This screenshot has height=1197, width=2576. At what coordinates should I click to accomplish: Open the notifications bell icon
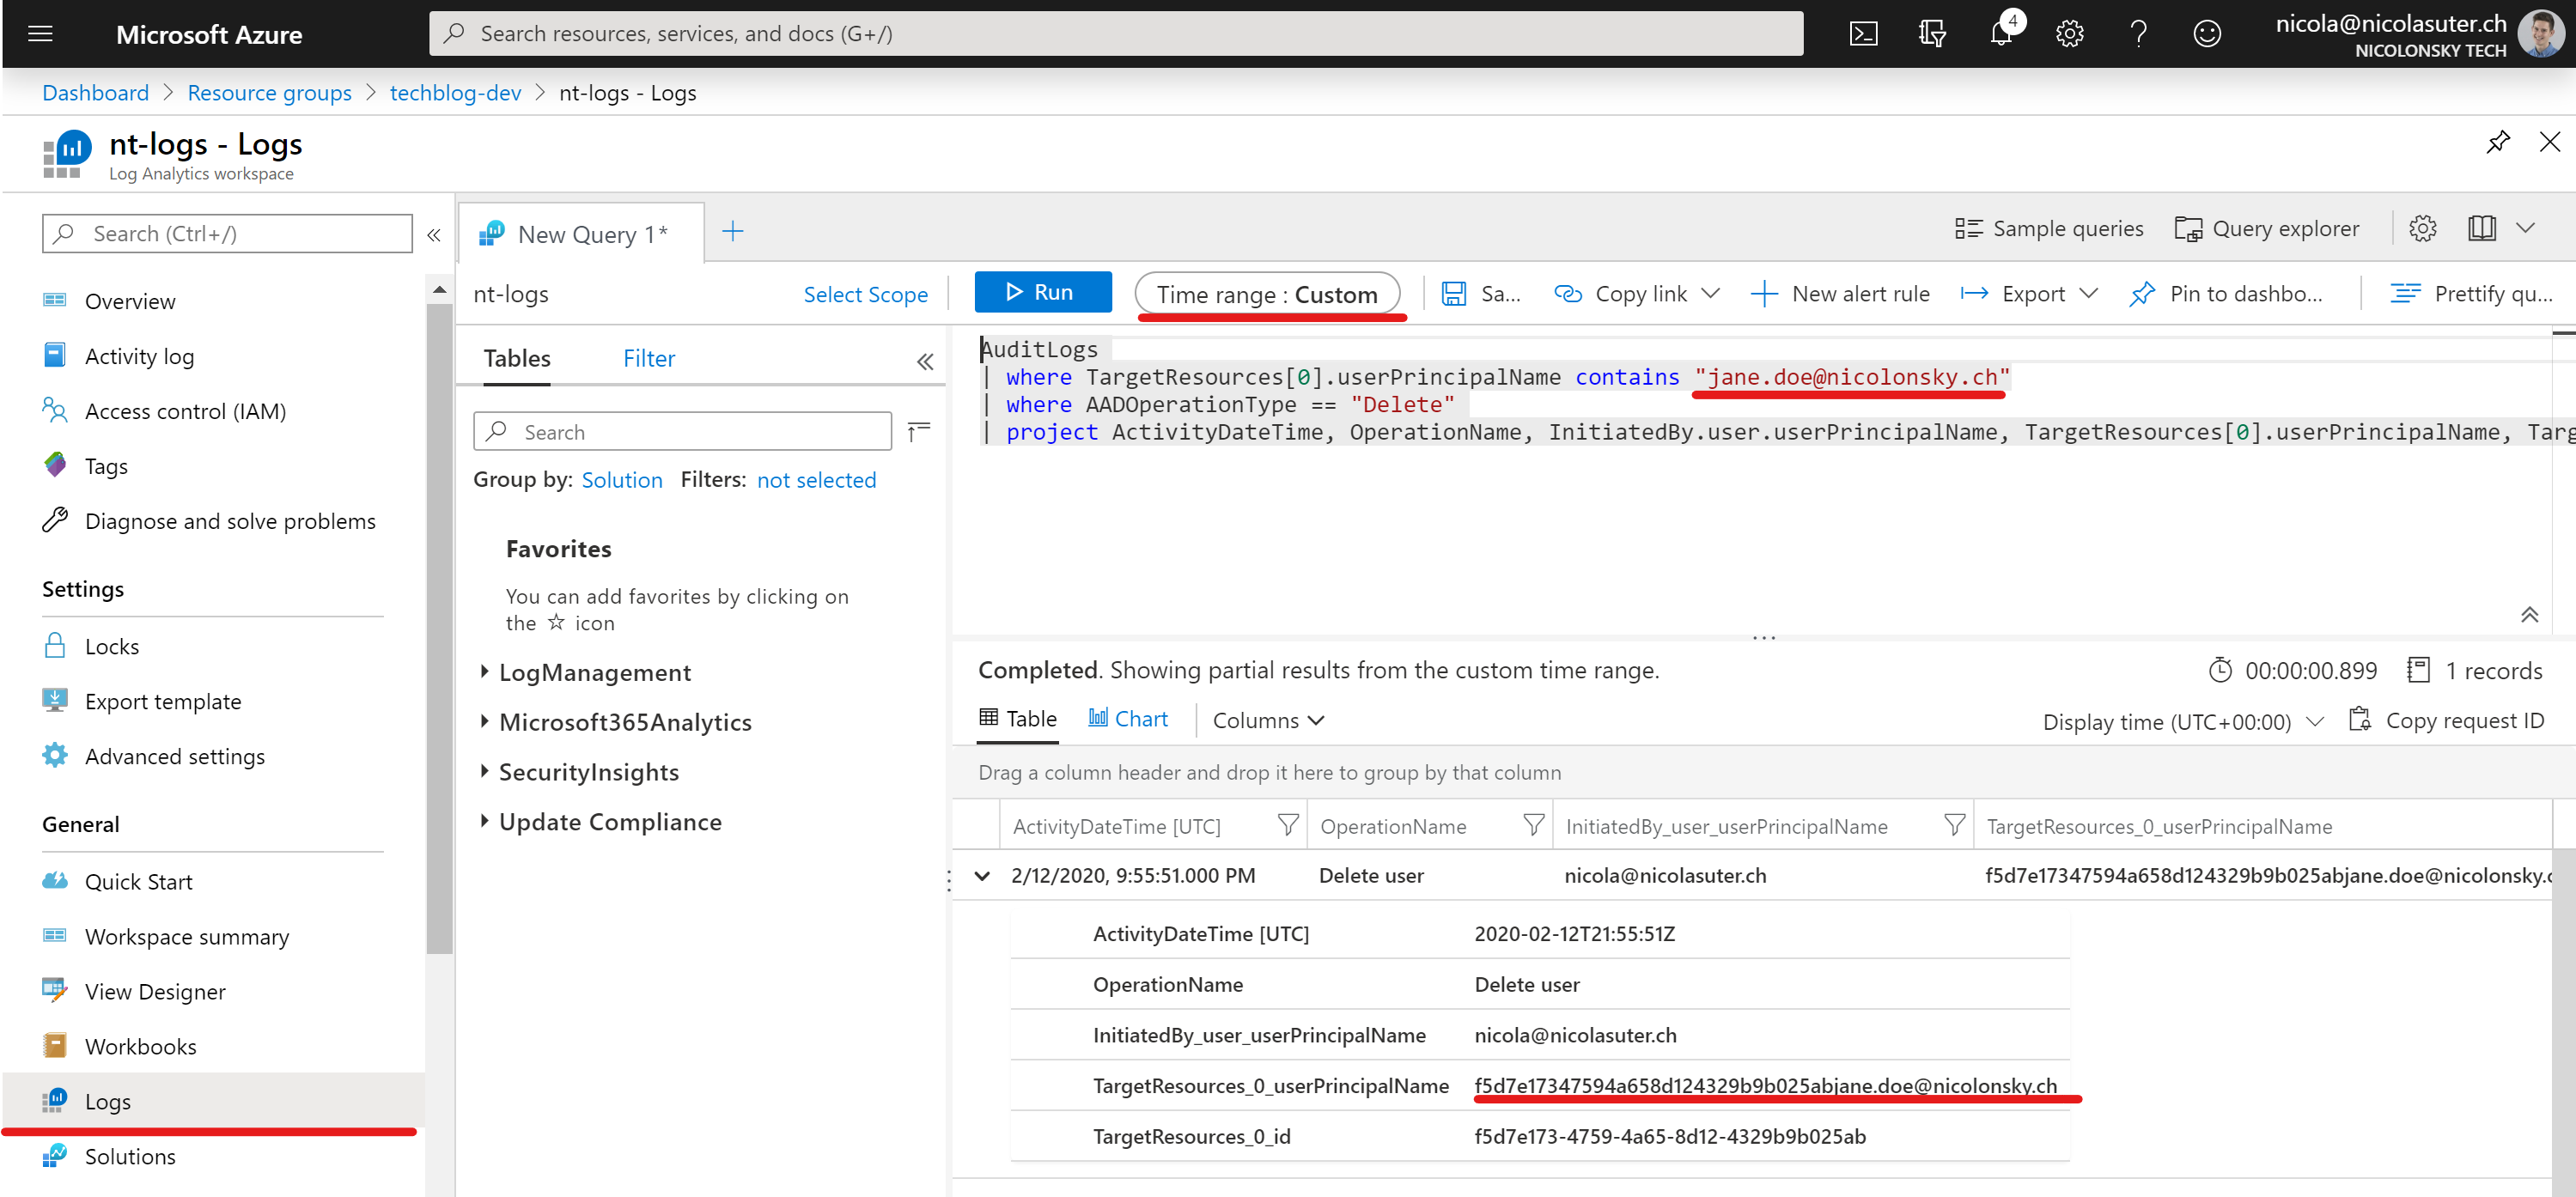[2001, 34]
